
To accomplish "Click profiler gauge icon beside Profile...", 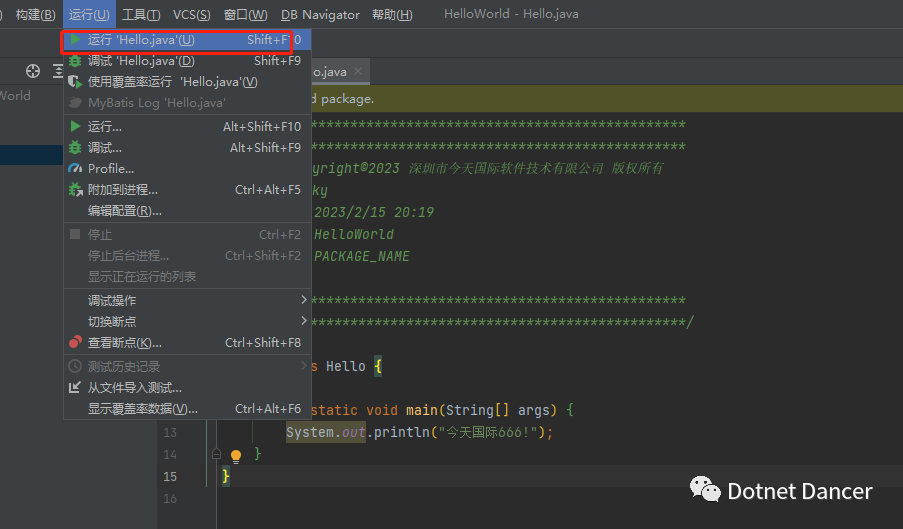I will [x=75, y=169].
